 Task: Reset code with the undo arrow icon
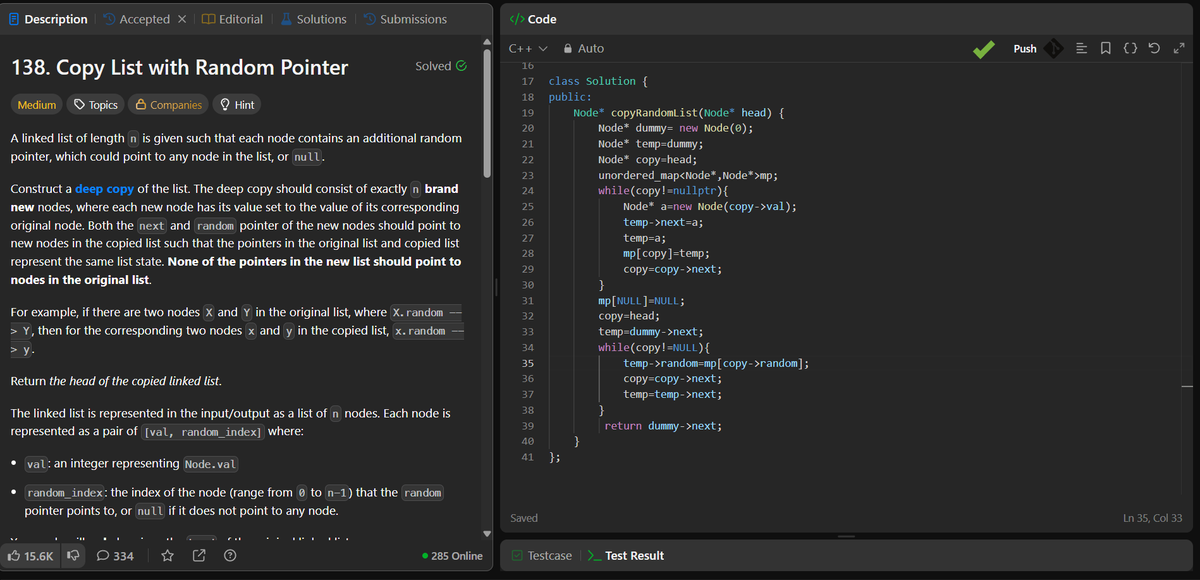(1154, 48)
